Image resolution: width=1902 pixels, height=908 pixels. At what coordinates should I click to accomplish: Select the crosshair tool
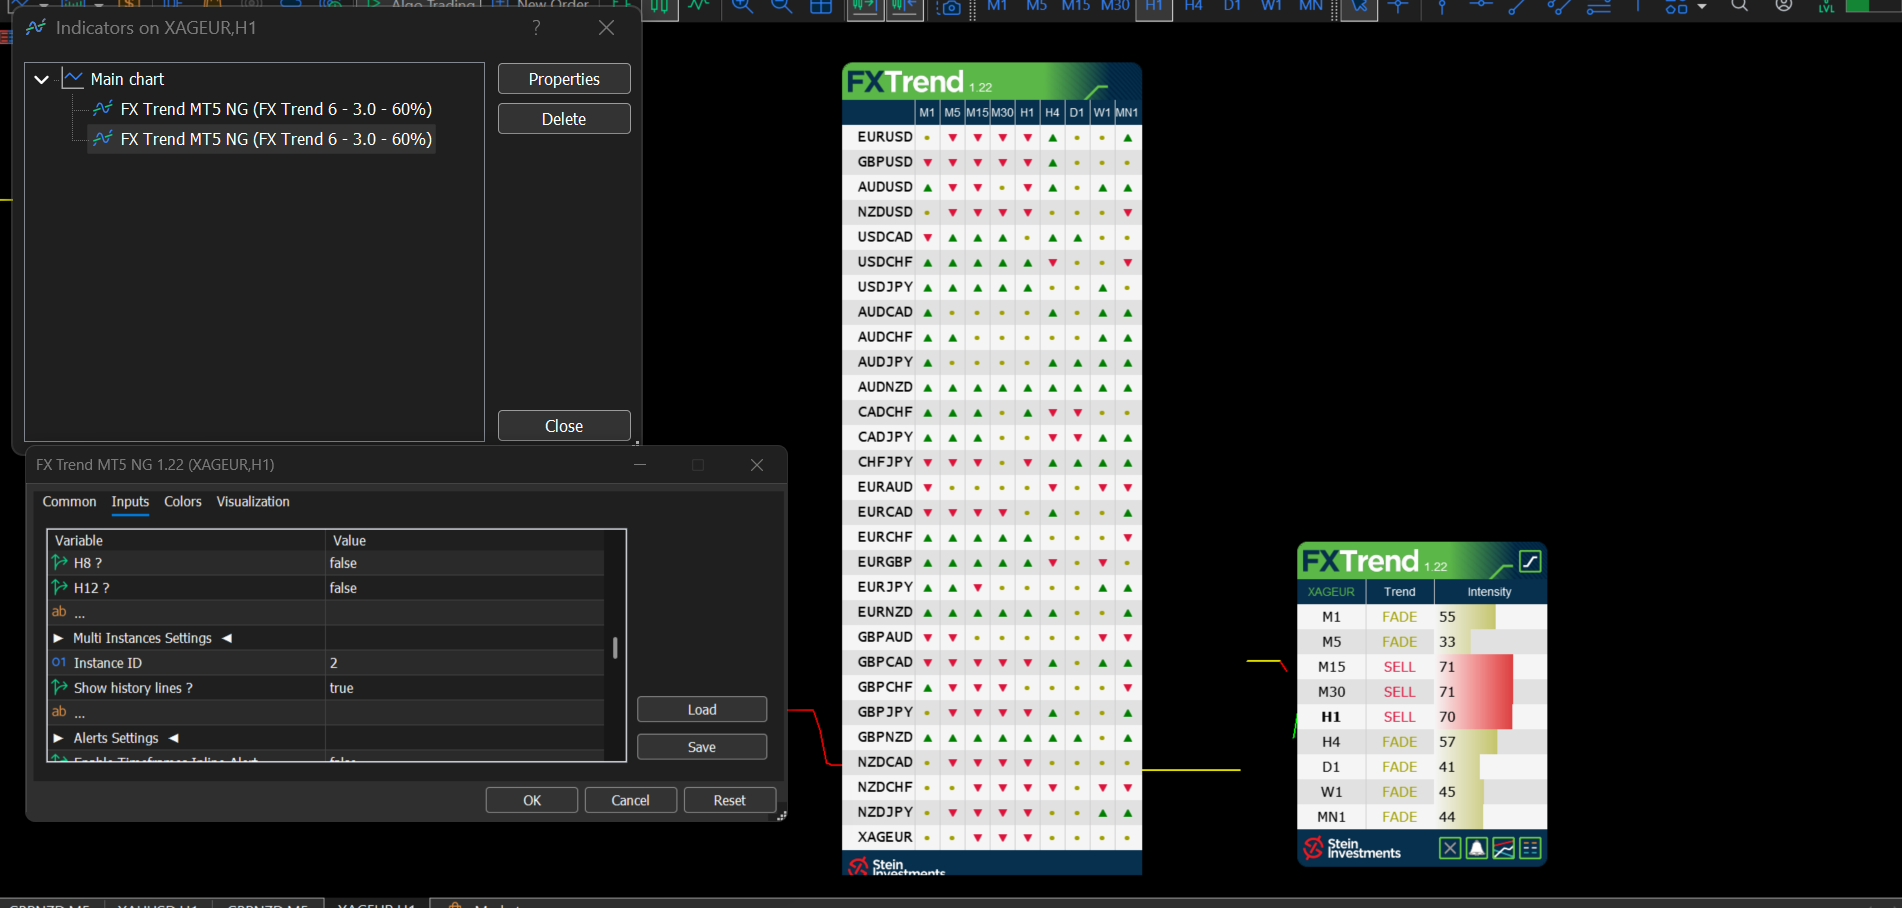pos(1398,7)
